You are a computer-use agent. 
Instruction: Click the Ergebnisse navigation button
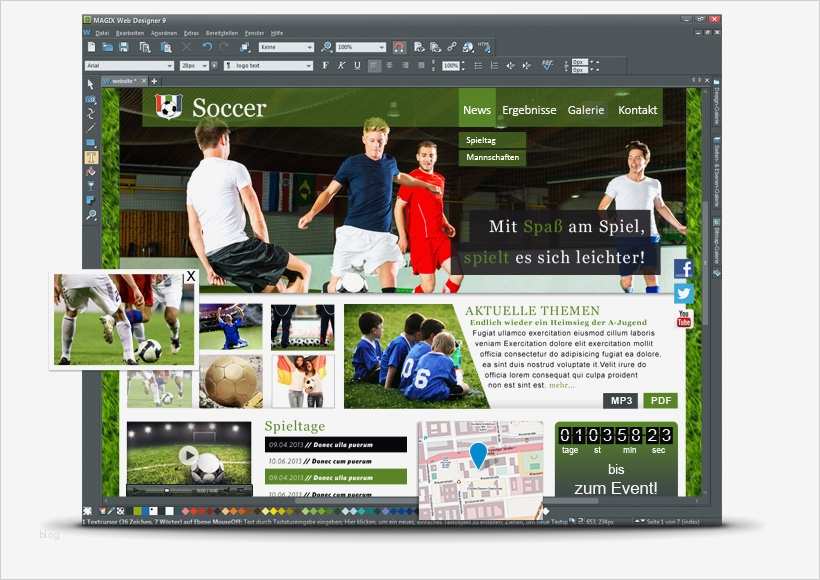(529, 110)
